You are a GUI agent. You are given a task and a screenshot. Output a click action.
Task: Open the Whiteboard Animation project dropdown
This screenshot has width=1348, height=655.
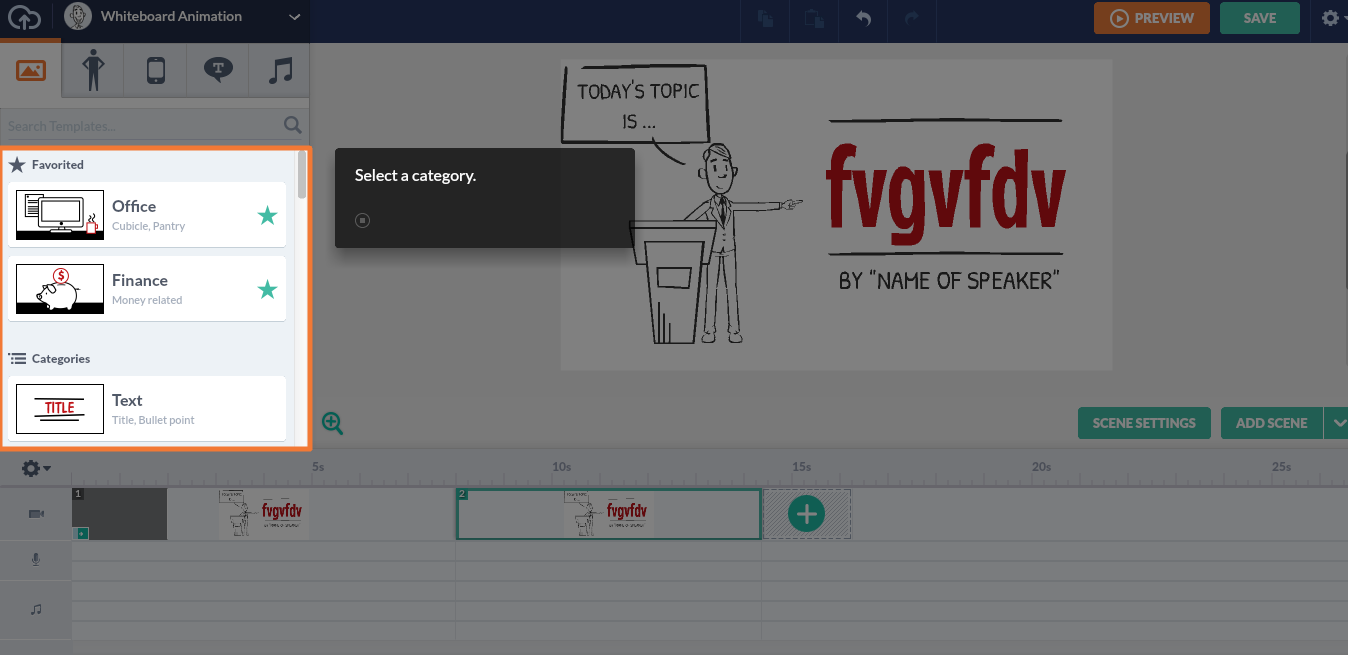(294, 17)
